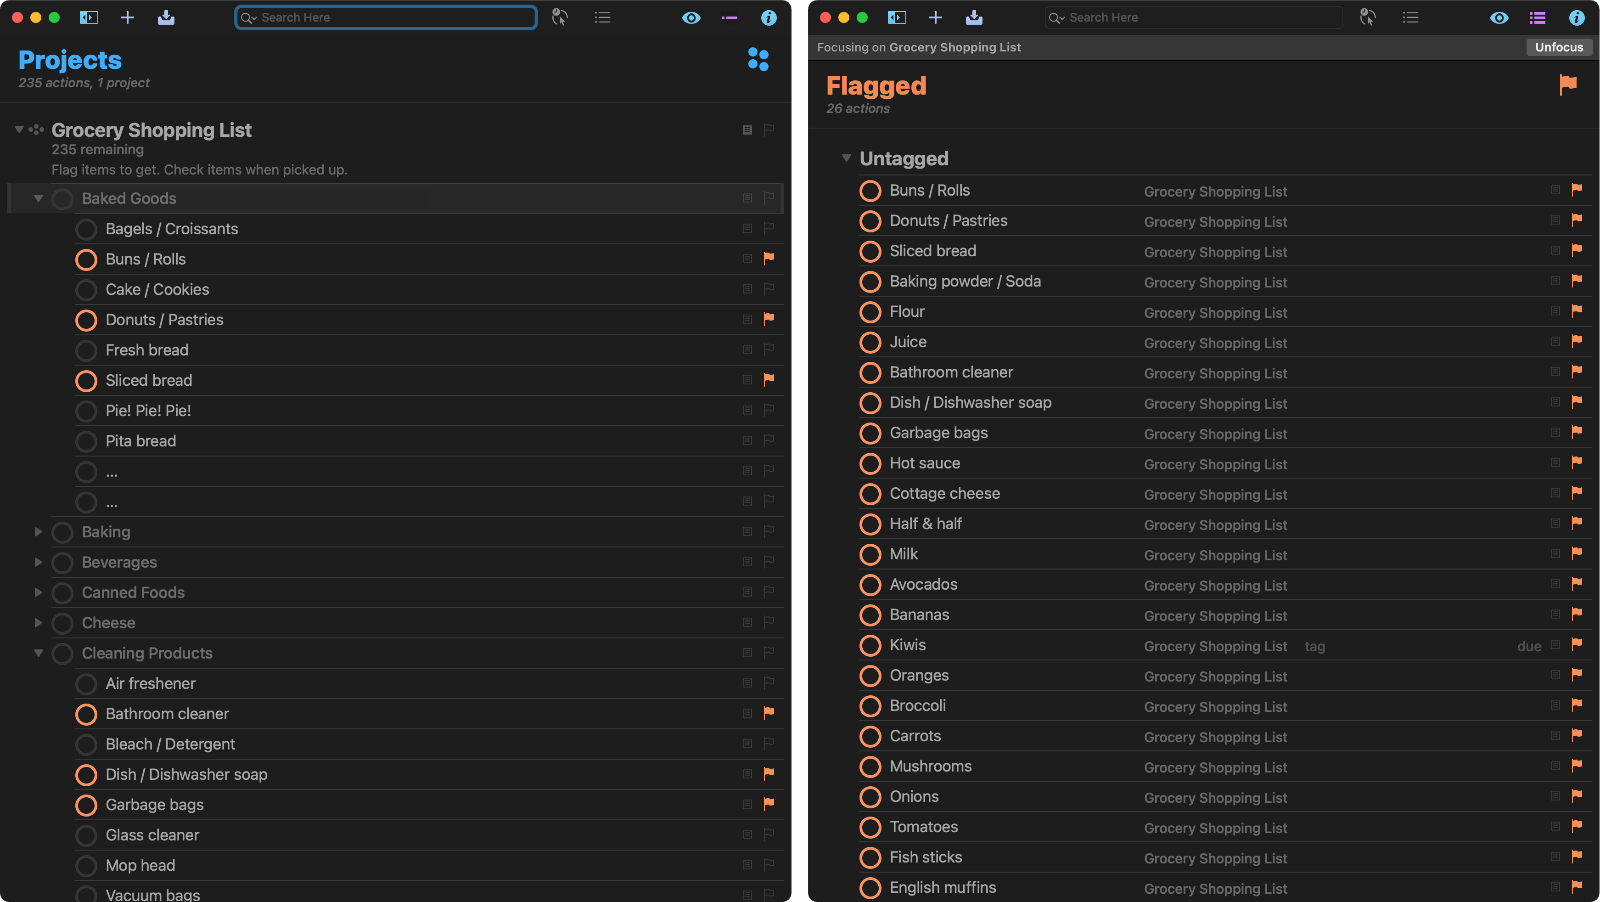1600x902 pixels.
Task: Open View options eye icon in Flagged window
Action: 1499,17
